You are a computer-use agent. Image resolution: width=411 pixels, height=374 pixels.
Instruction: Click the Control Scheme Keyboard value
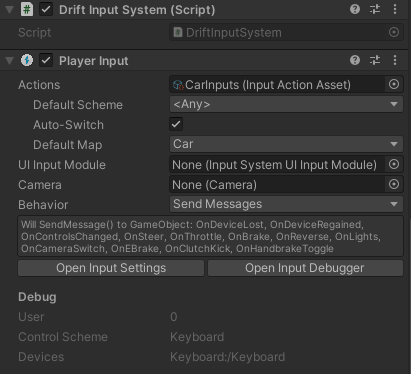point(197,337)
